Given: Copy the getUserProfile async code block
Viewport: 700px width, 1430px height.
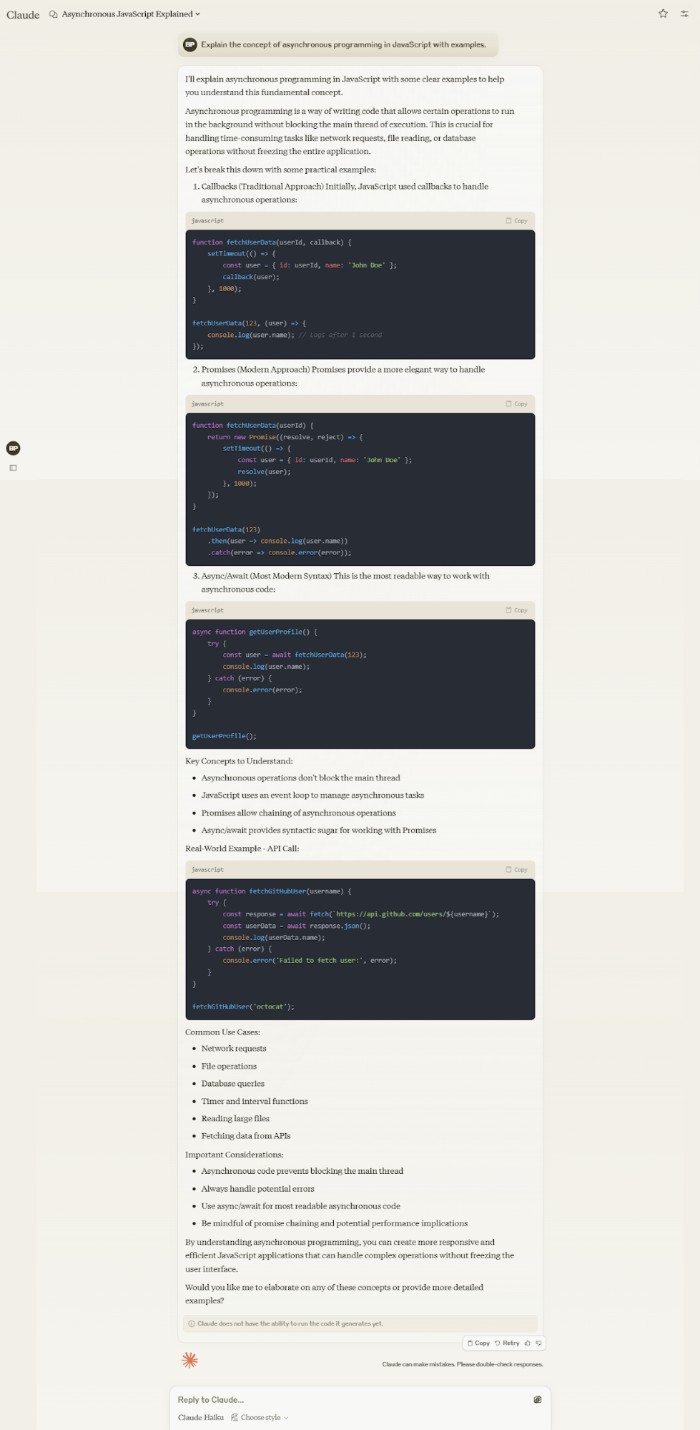Looking at the screenshot, I should point(516,610).
